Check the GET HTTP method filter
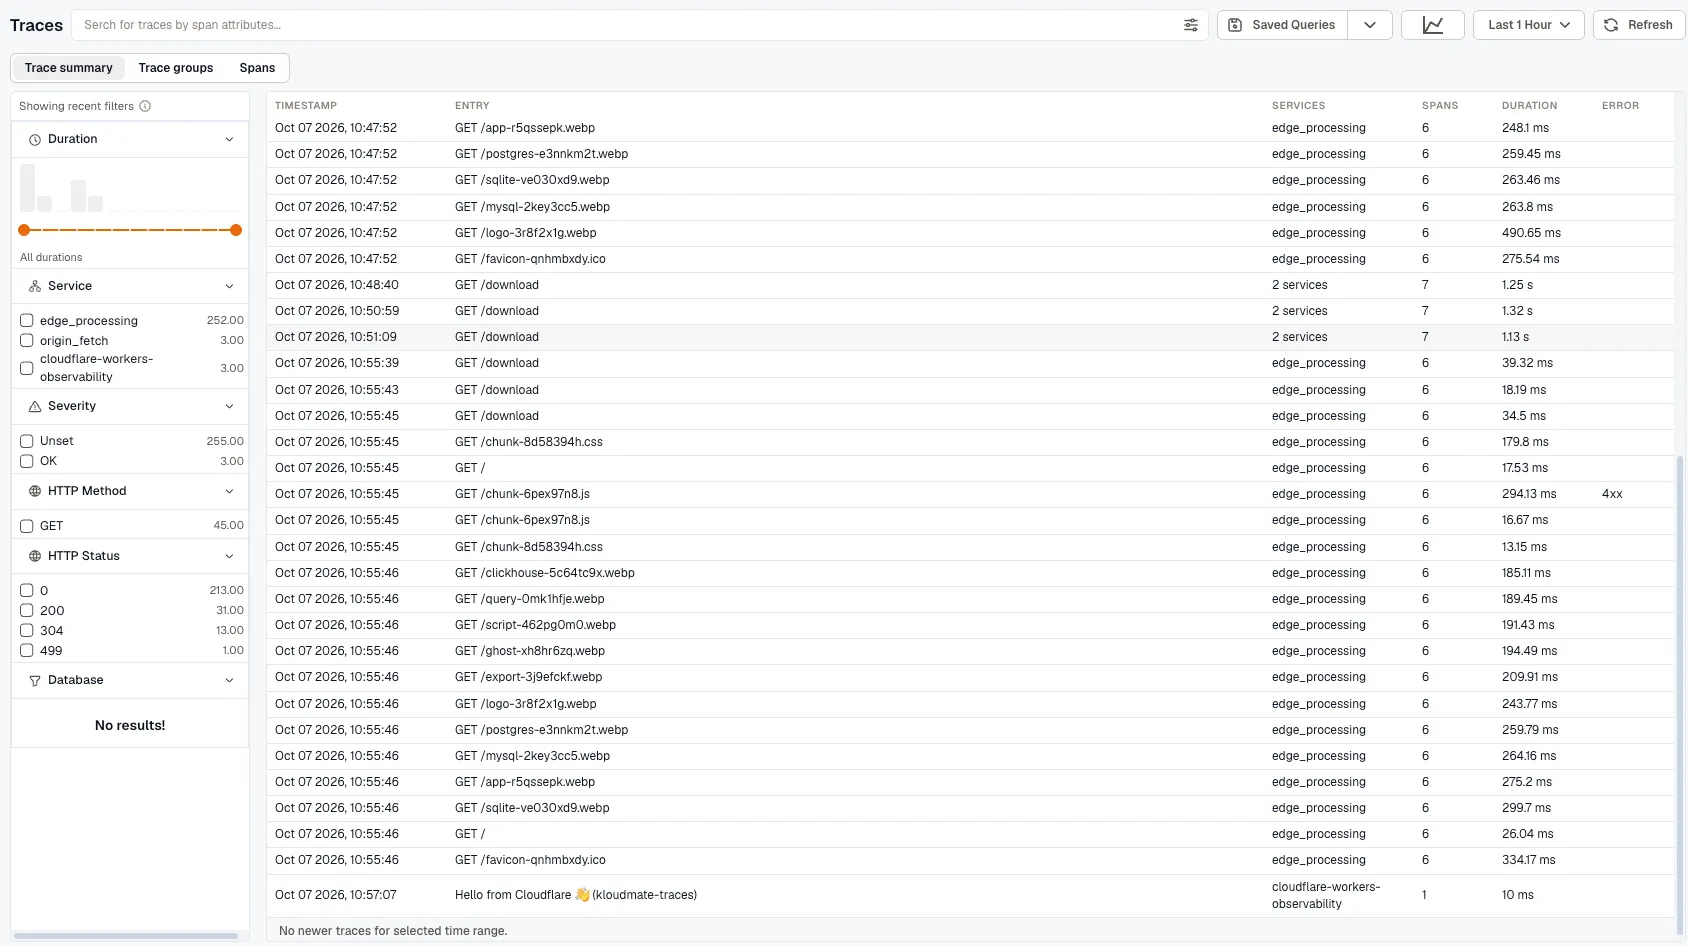The width and height of the screenshot is (1688, 946). [x=27, y=526]
